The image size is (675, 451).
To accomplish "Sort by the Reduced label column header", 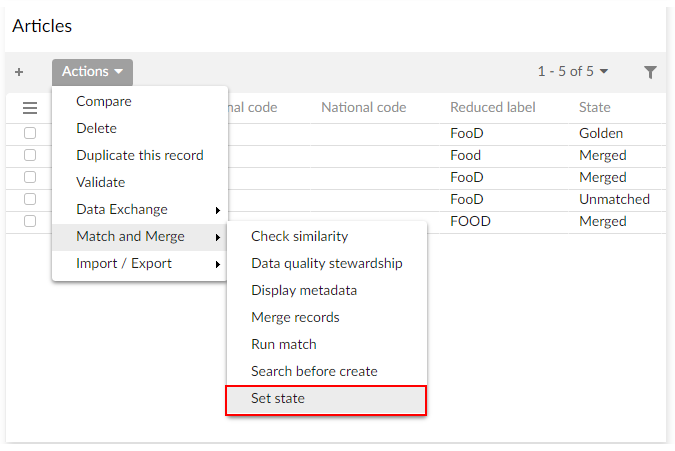I will [x=493, y=108].
